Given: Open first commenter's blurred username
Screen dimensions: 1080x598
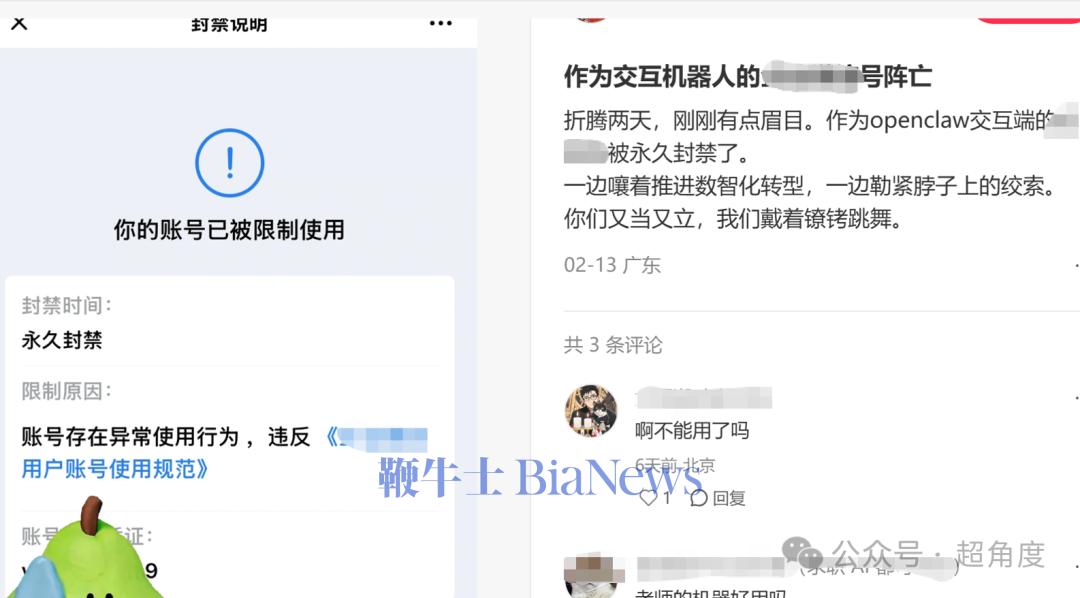Looking at the screenshot, I should coord(703,398).
